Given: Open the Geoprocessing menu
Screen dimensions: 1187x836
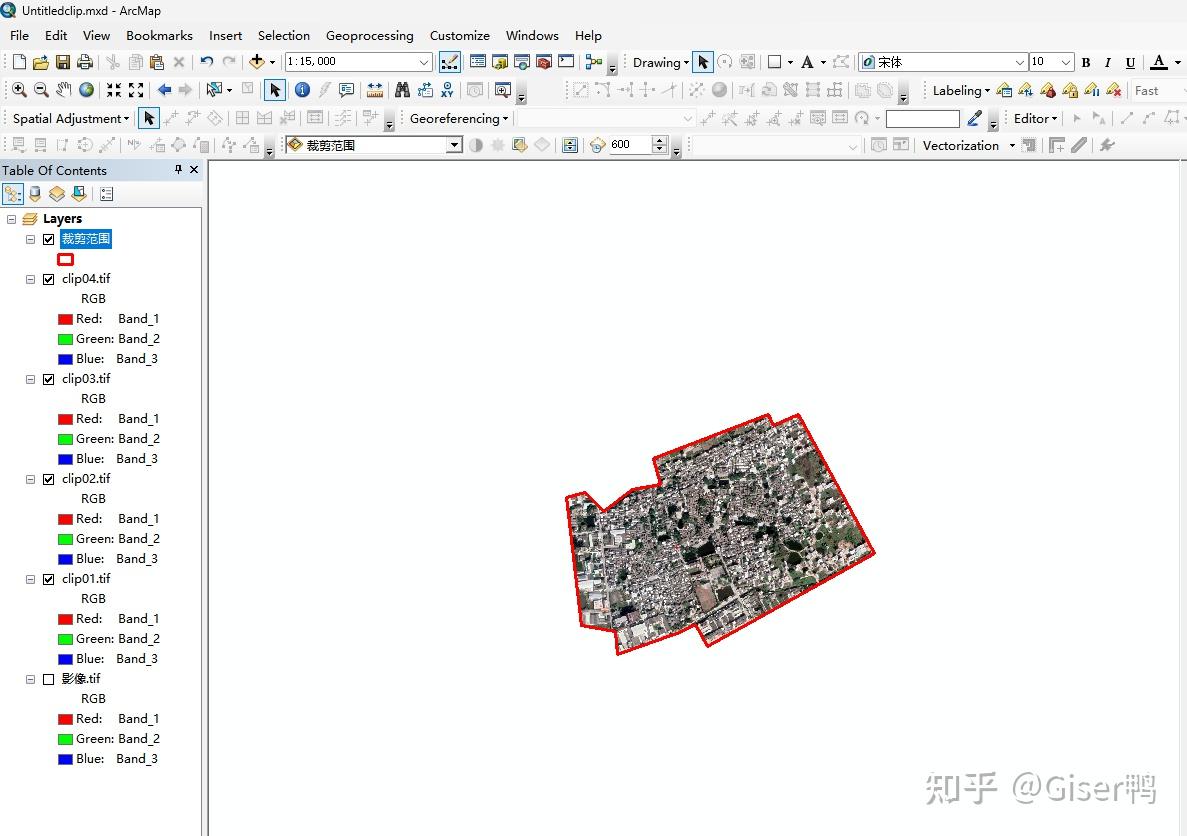Looking at the screenshot, I should 370,35.
